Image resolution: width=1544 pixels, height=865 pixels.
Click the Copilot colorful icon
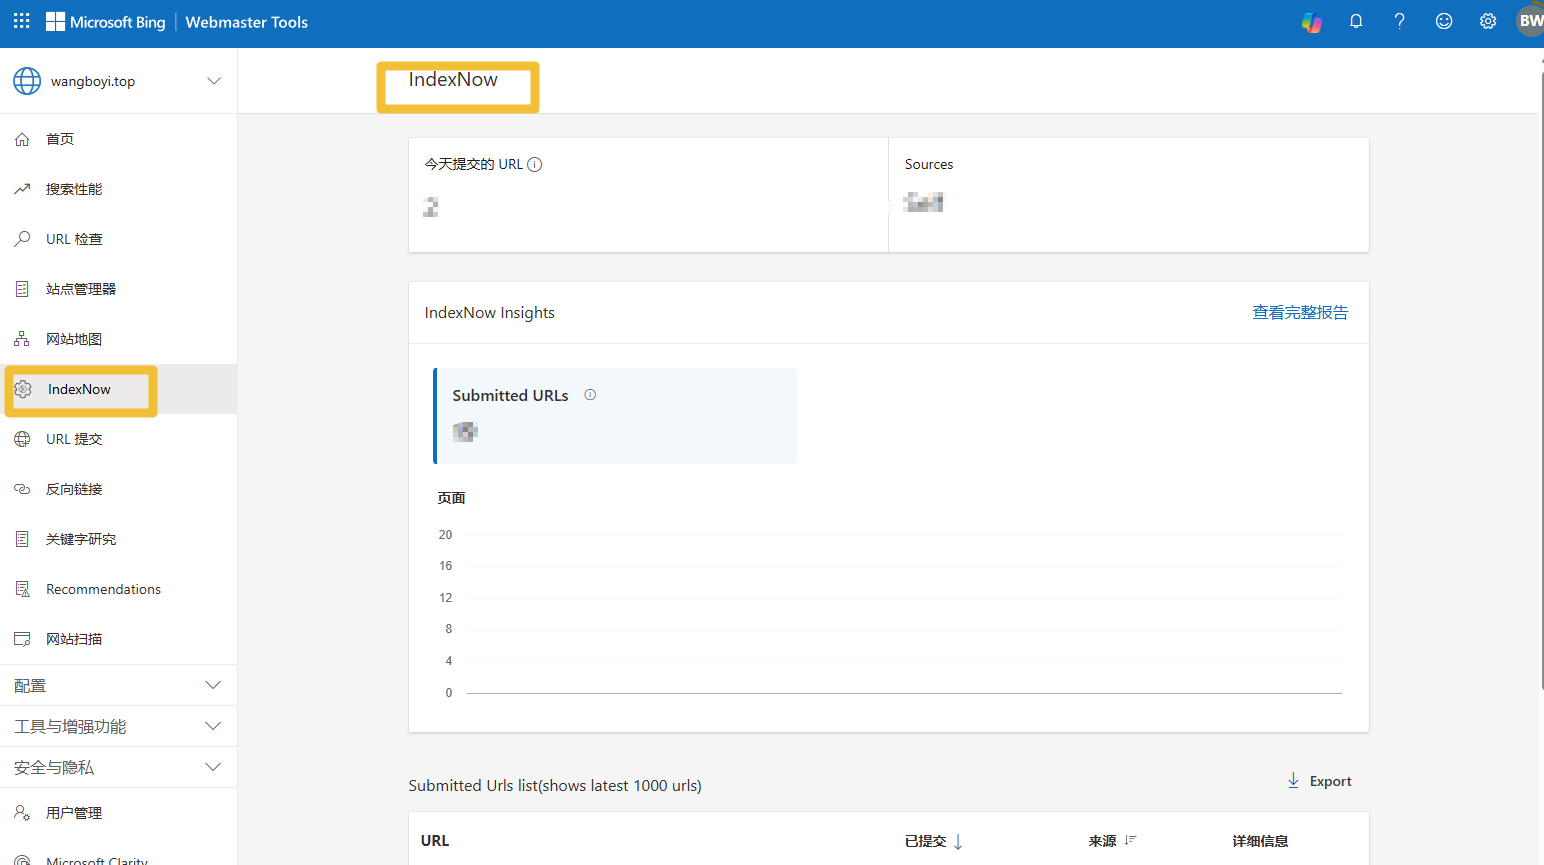[x=1311, y=22]
